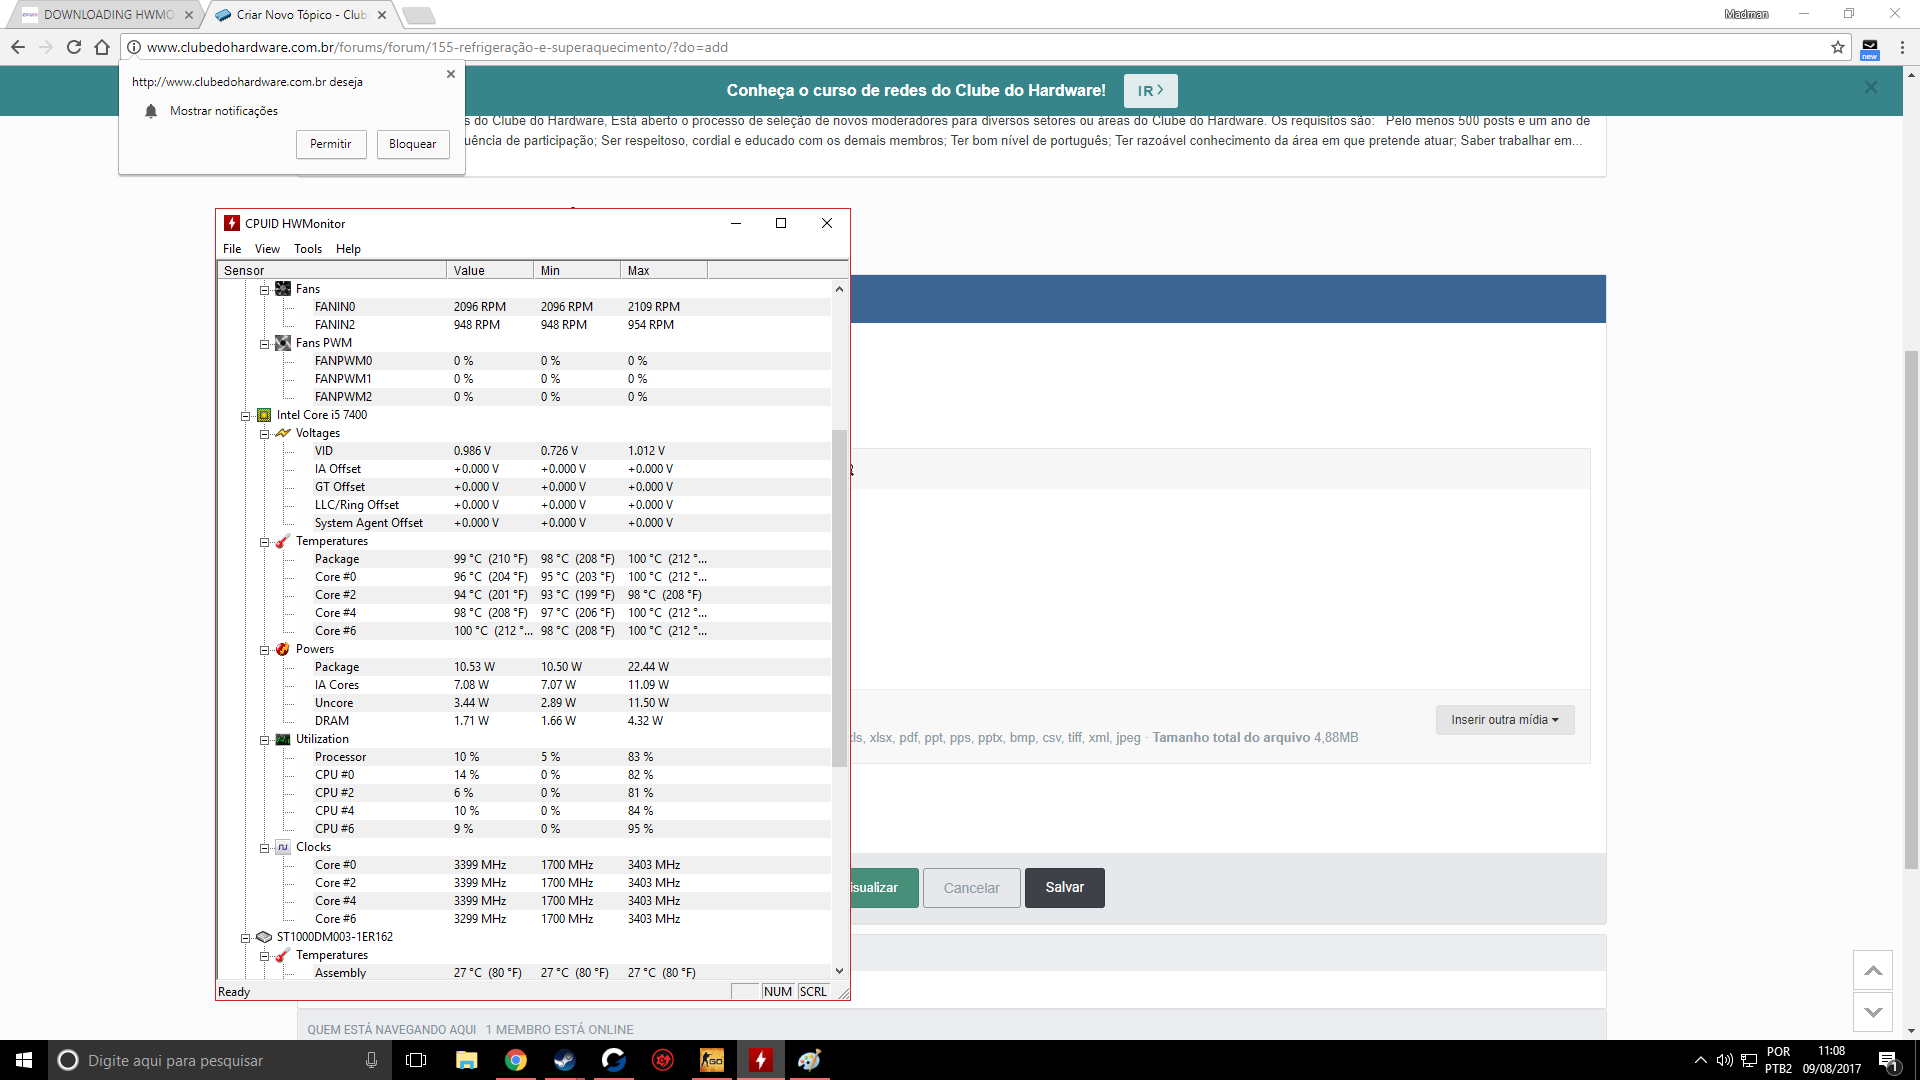
Task: Open the mail extension icon in Chrome
Action: [x=1869, y=48]
